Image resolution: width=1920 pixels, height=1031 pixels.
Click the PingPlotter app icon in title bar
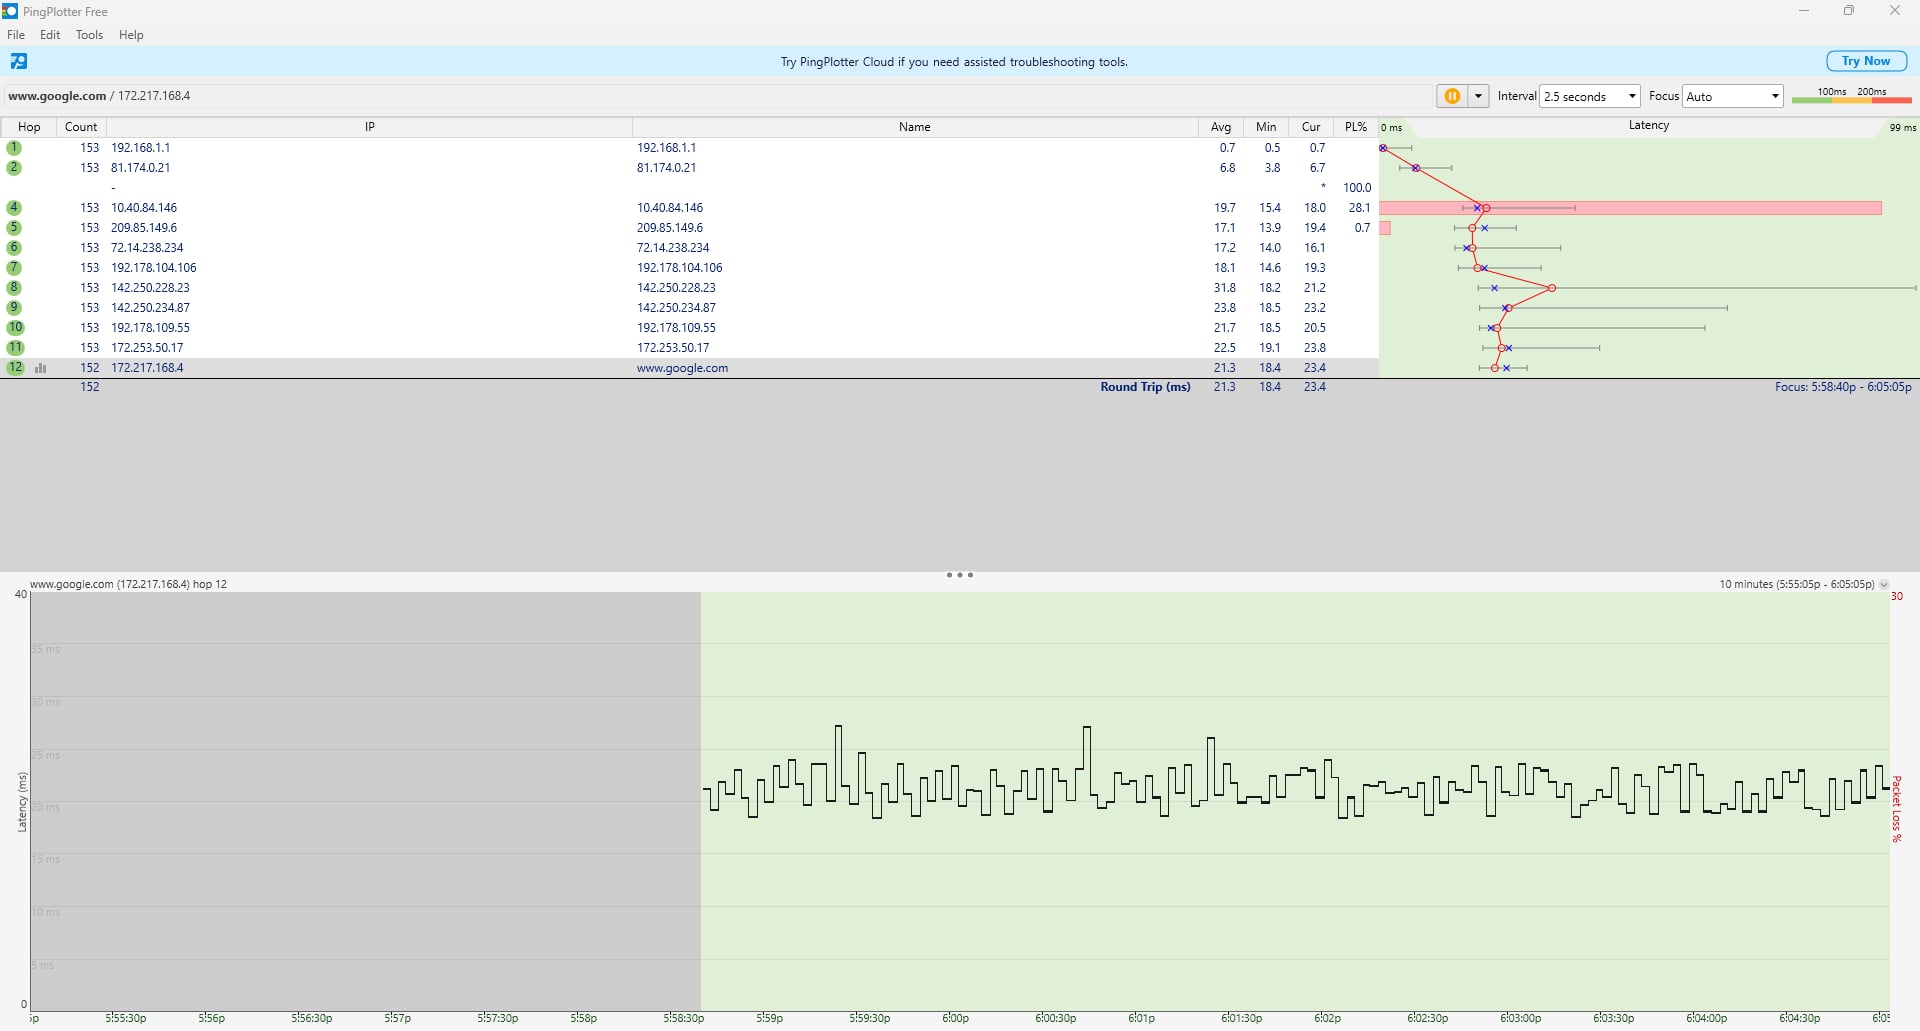(x=10, y=11)
